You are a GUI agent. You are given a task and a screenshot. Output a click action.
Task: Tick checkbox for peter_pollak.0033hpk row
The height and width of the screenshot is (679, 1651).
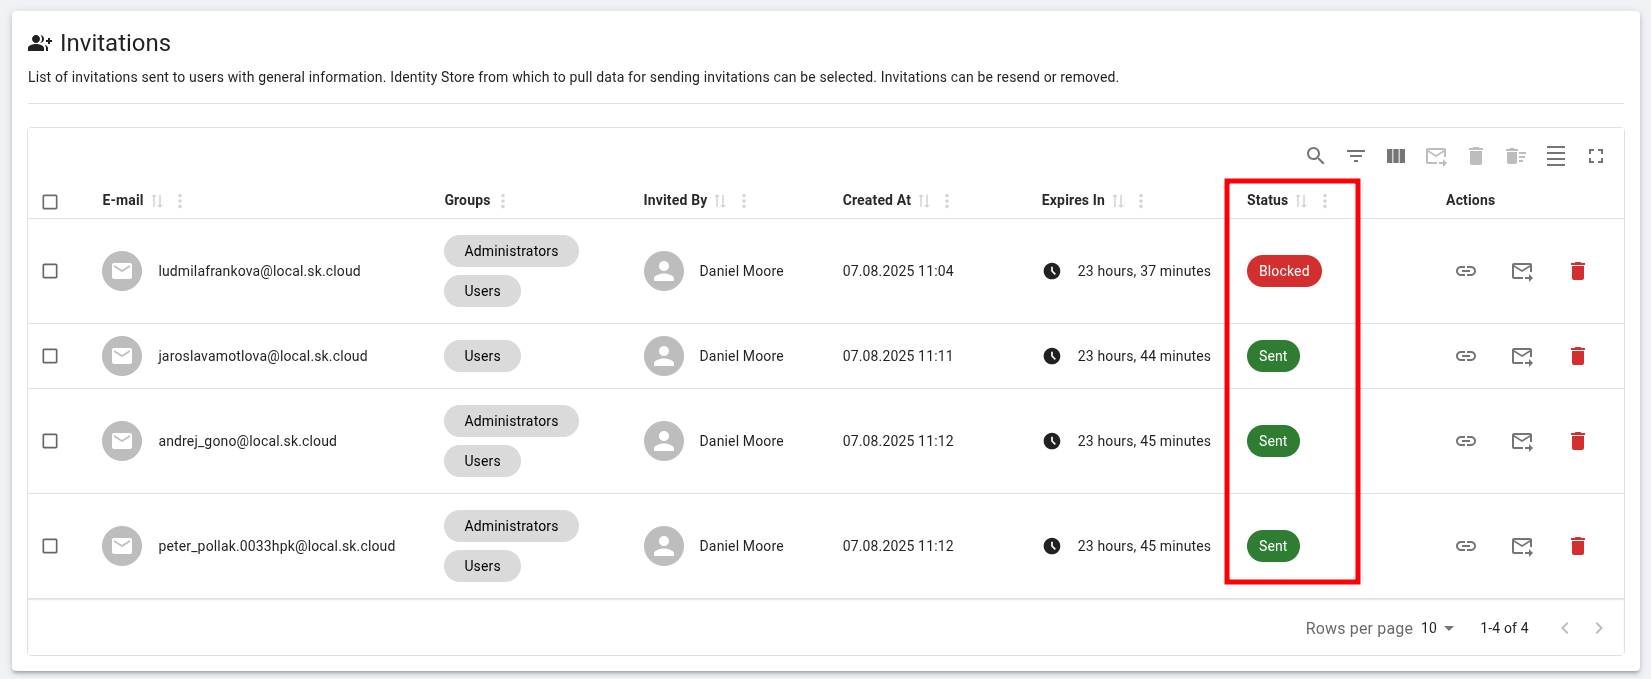click(50, 546)
